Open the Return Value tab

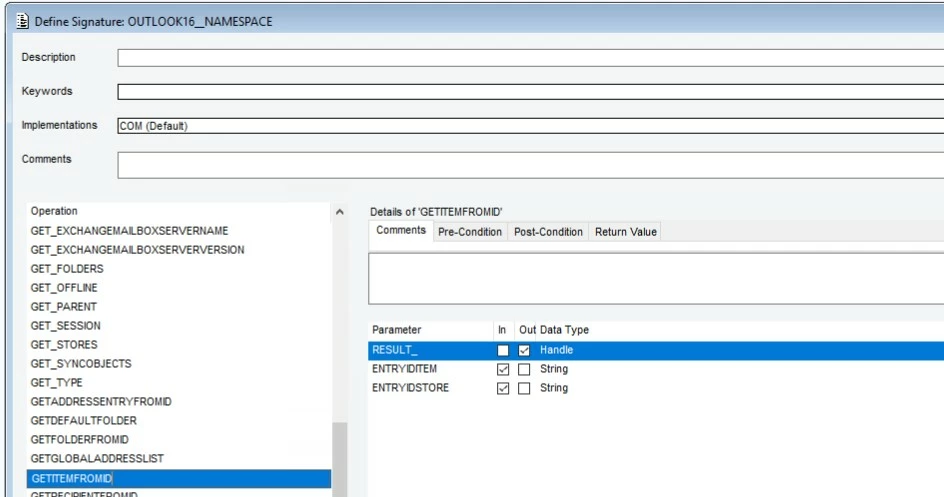(626, 232)
